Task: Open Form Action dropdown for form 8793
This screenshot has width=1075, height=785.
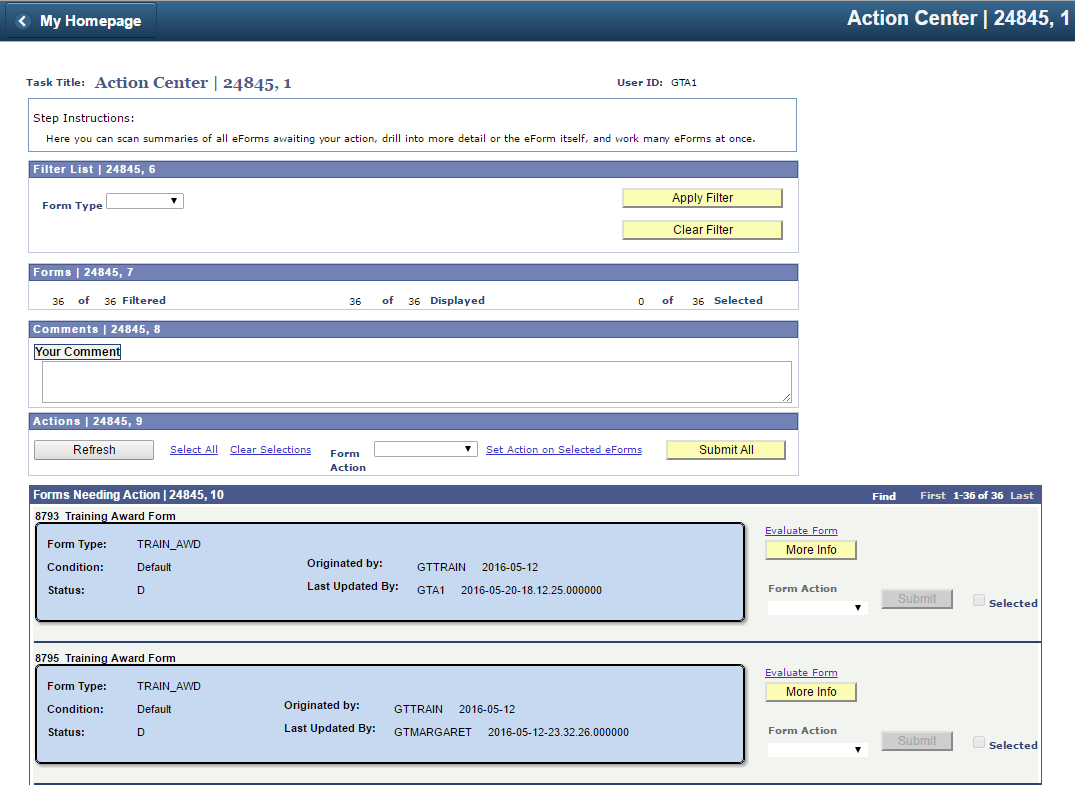Action: click(816, 607)
